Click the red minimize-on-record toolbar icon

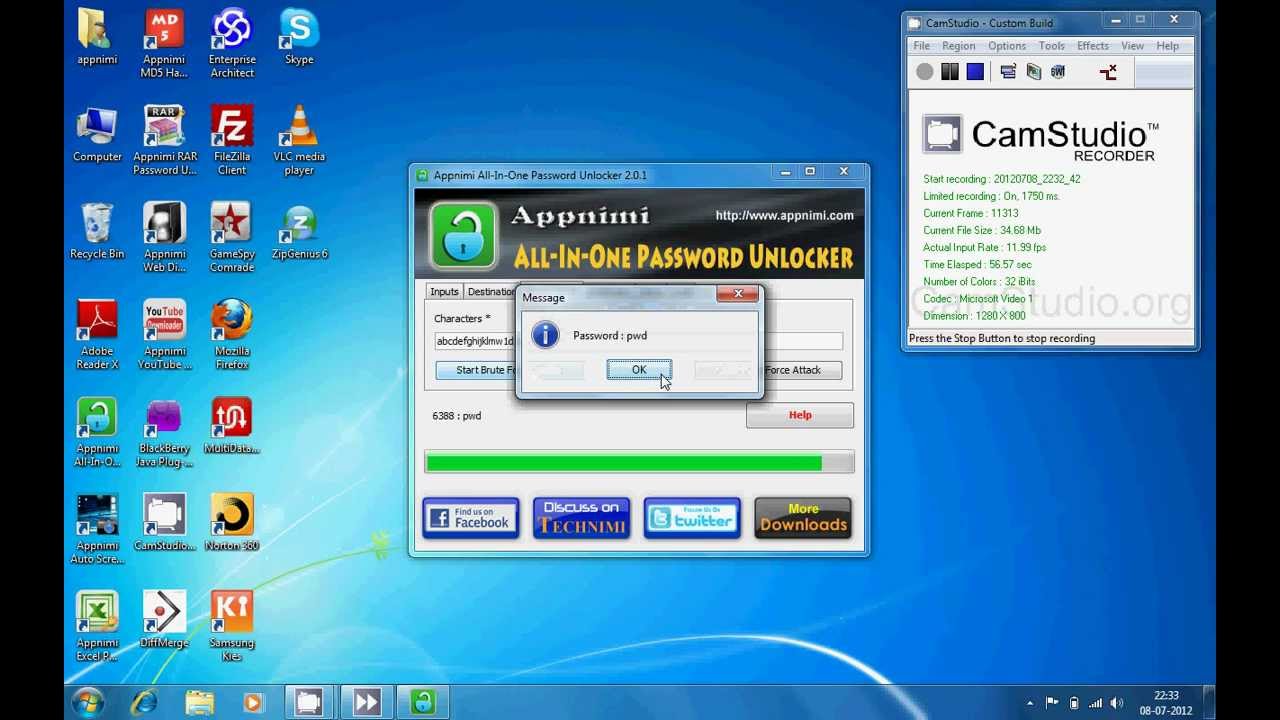[x=1108, y=72]
